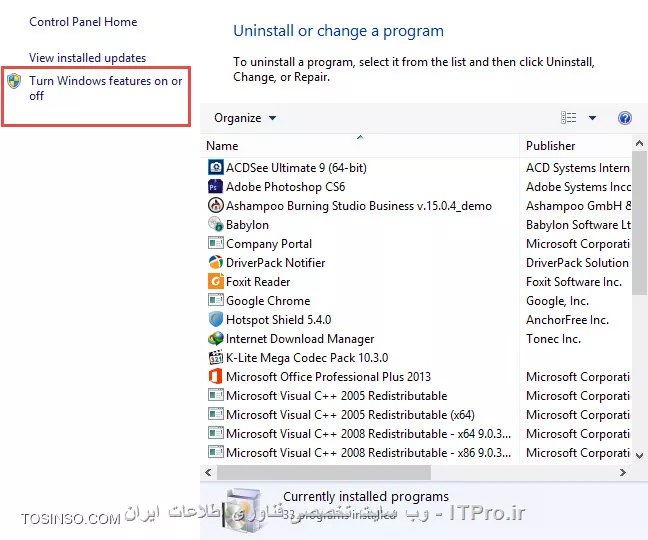Viewport: 648px width, 540px height.
Task: Open Control Panel Home link
Action: pos(83,21)
